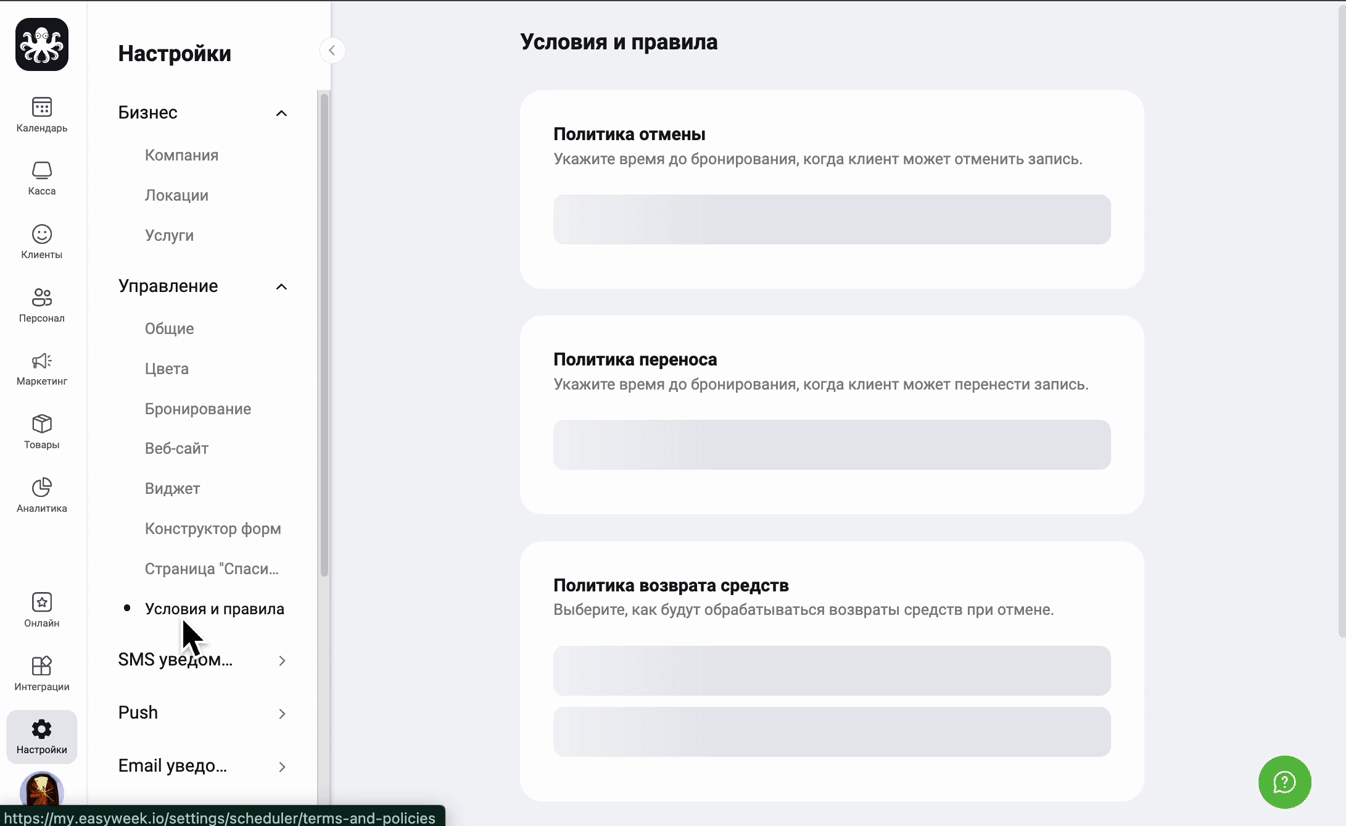Open the Маркетинг megaphone section
Viewport: 1346px width, 826px height.
pyautogui.click(x=42, y=368)
